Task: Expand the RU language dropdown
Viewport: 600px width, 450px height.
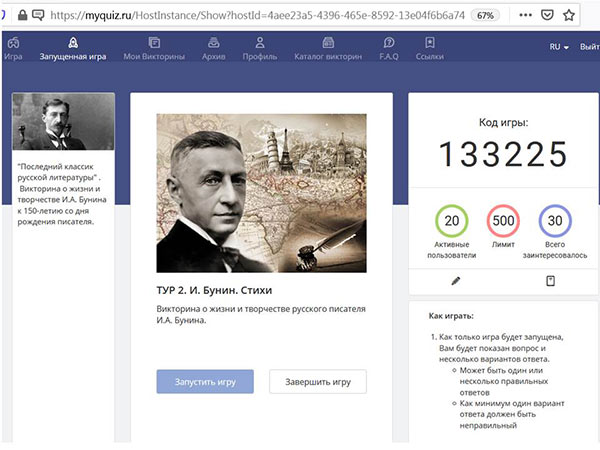Action: 558,48
